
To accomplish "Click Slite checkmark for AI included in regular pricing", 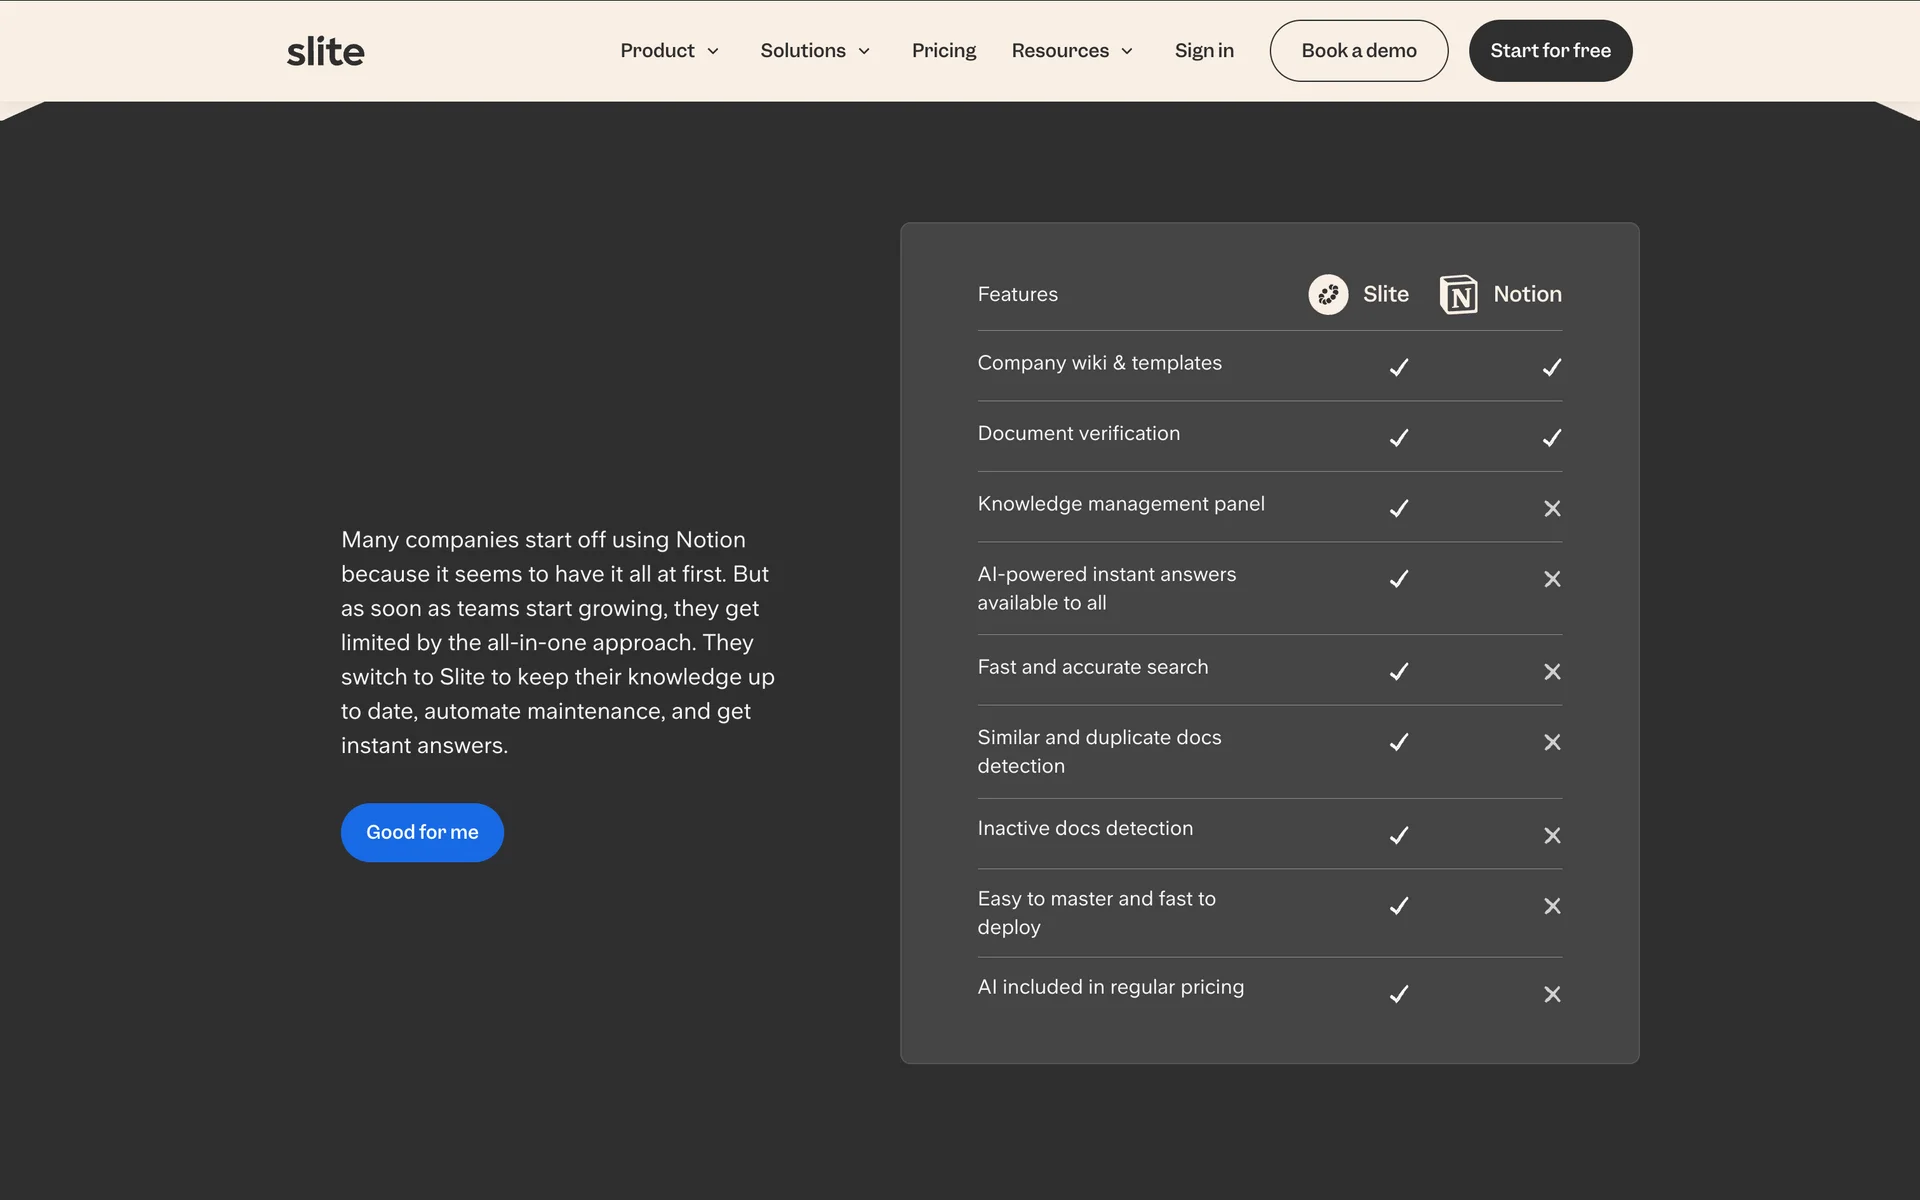I will (x=1398, y=994).
